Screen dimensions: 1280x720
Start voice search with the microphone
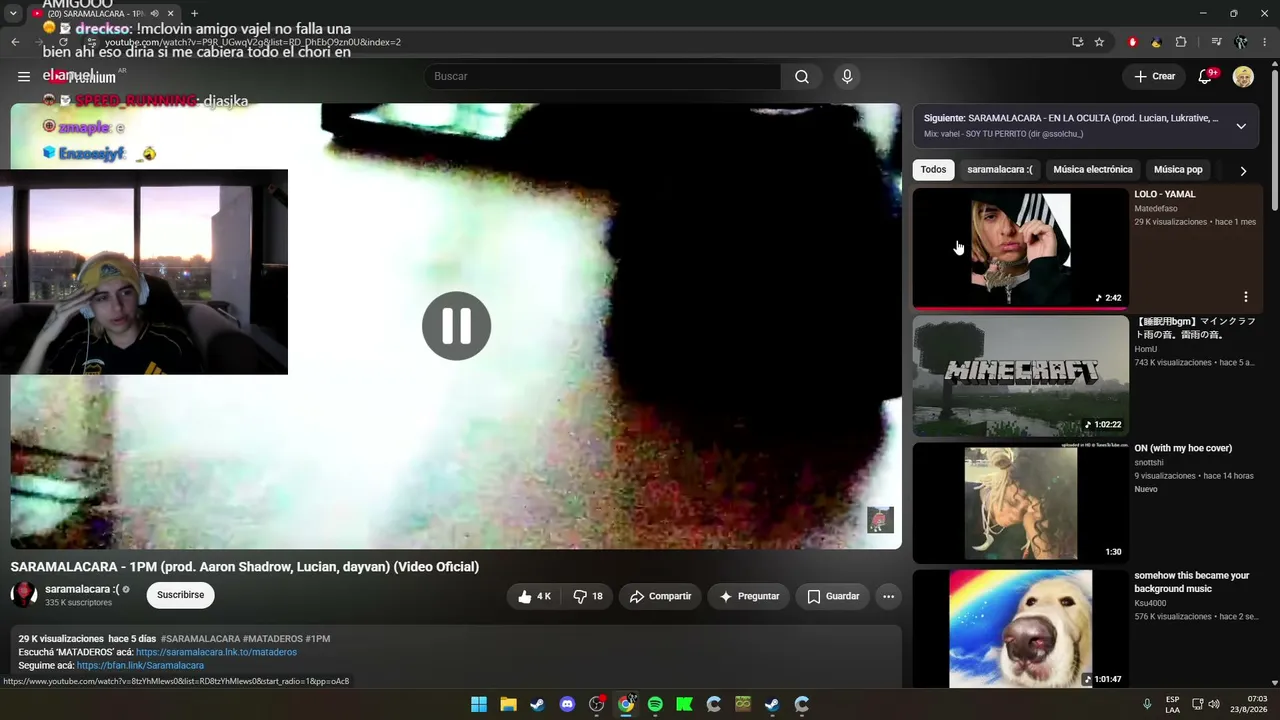click(x=847, y=77)
